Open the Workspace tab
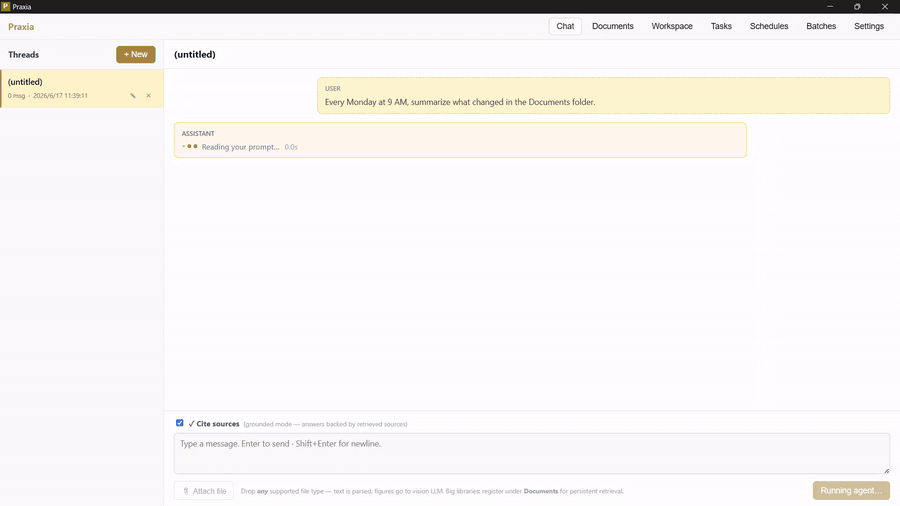 (672, 26)
